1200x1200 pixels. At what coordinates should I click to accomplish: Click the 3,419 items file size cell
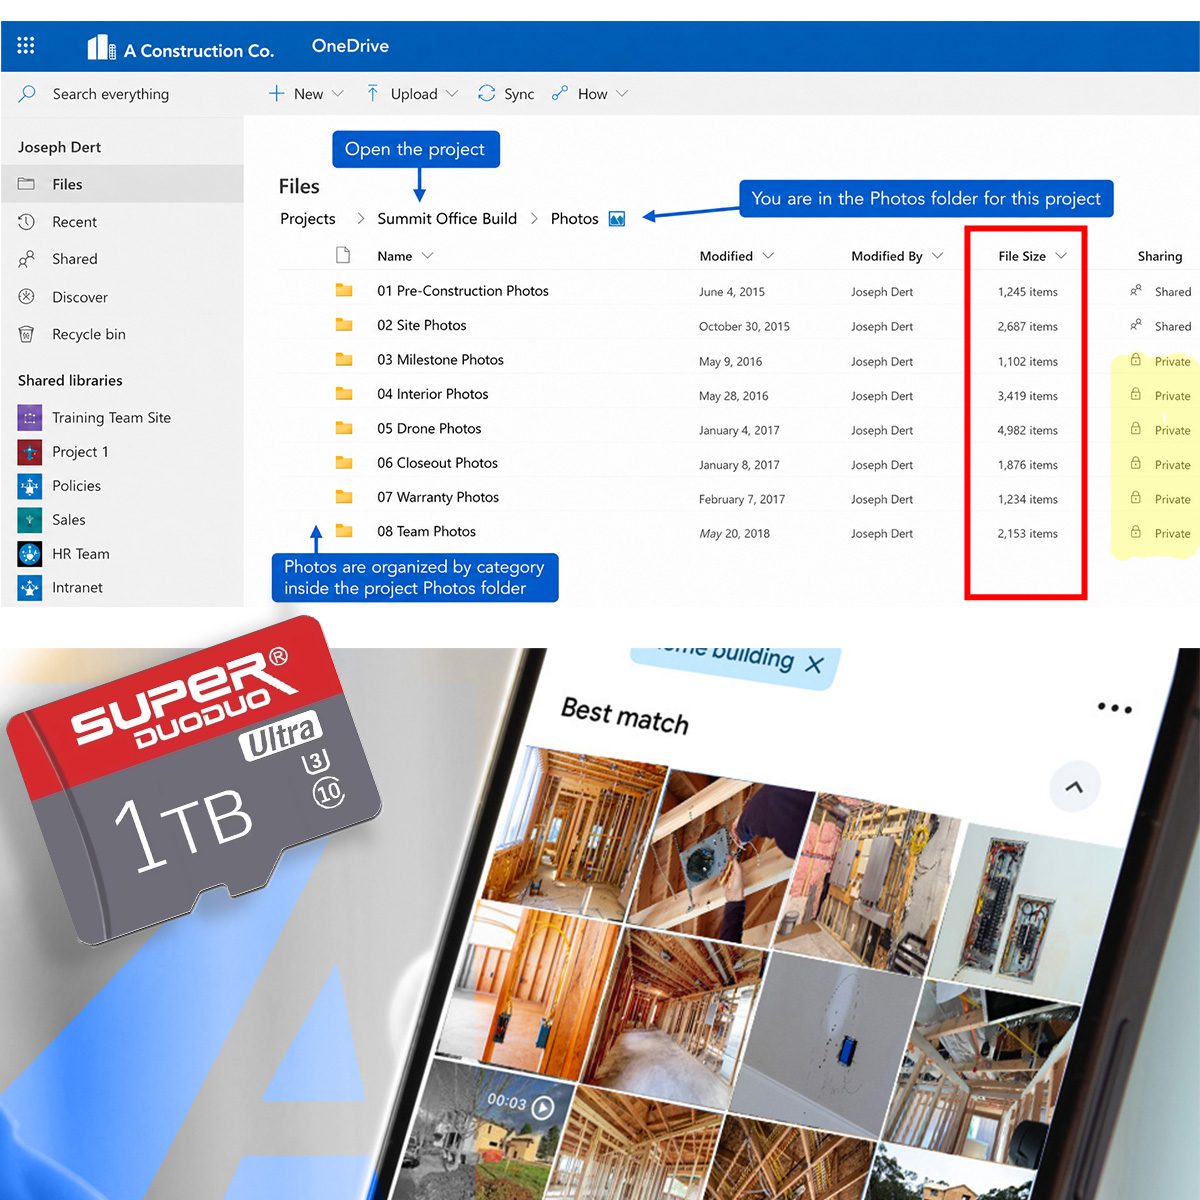click(x=1027, y=396)
